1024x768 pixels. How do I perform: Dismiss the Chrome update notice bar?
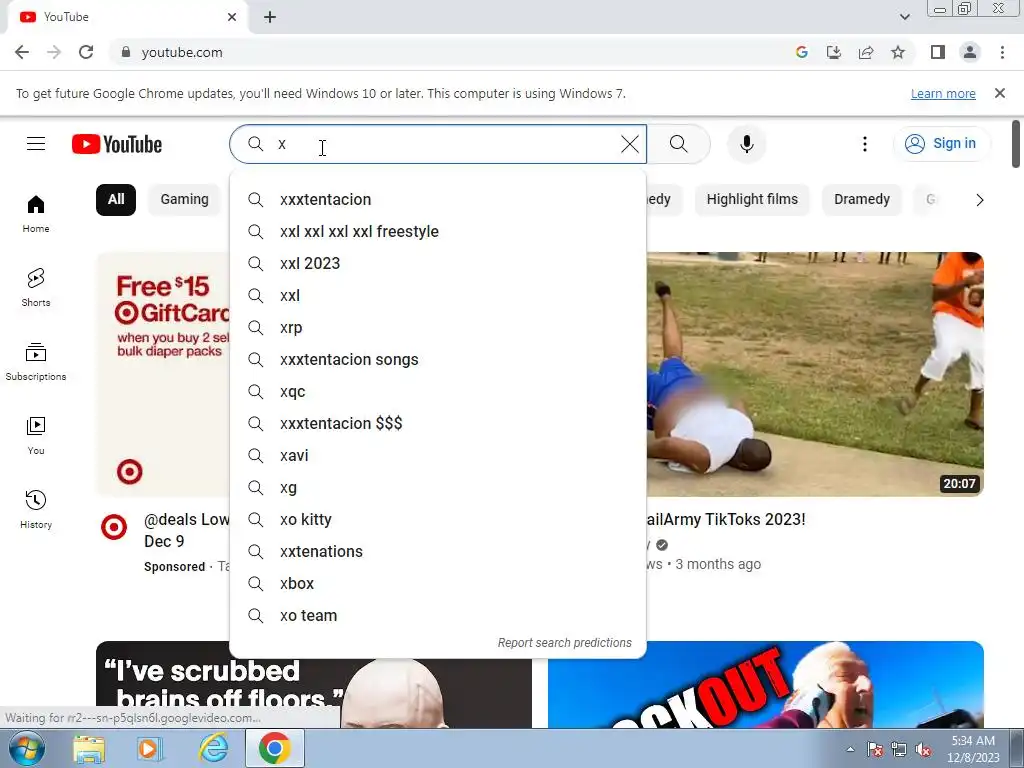click(x=1000, y=93)
